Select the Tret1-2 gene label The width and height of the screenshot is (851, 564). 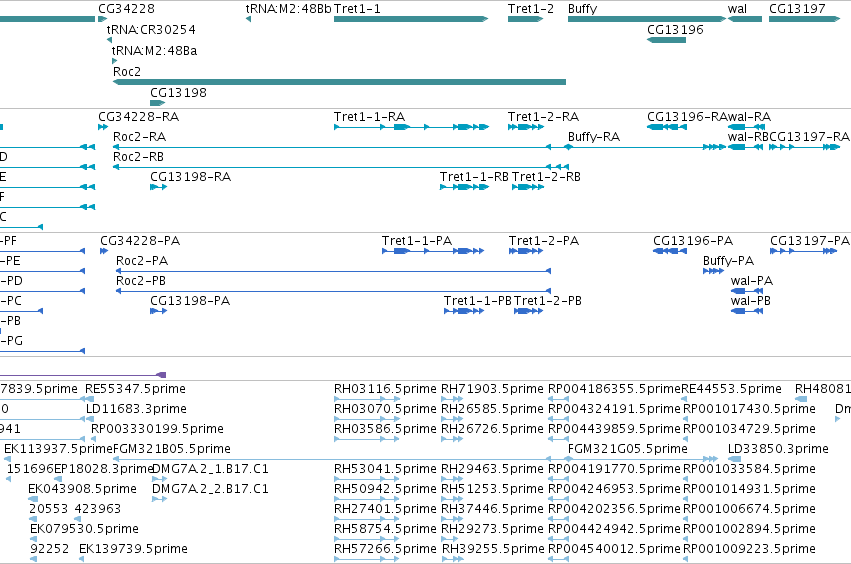(x=531, y=9)
